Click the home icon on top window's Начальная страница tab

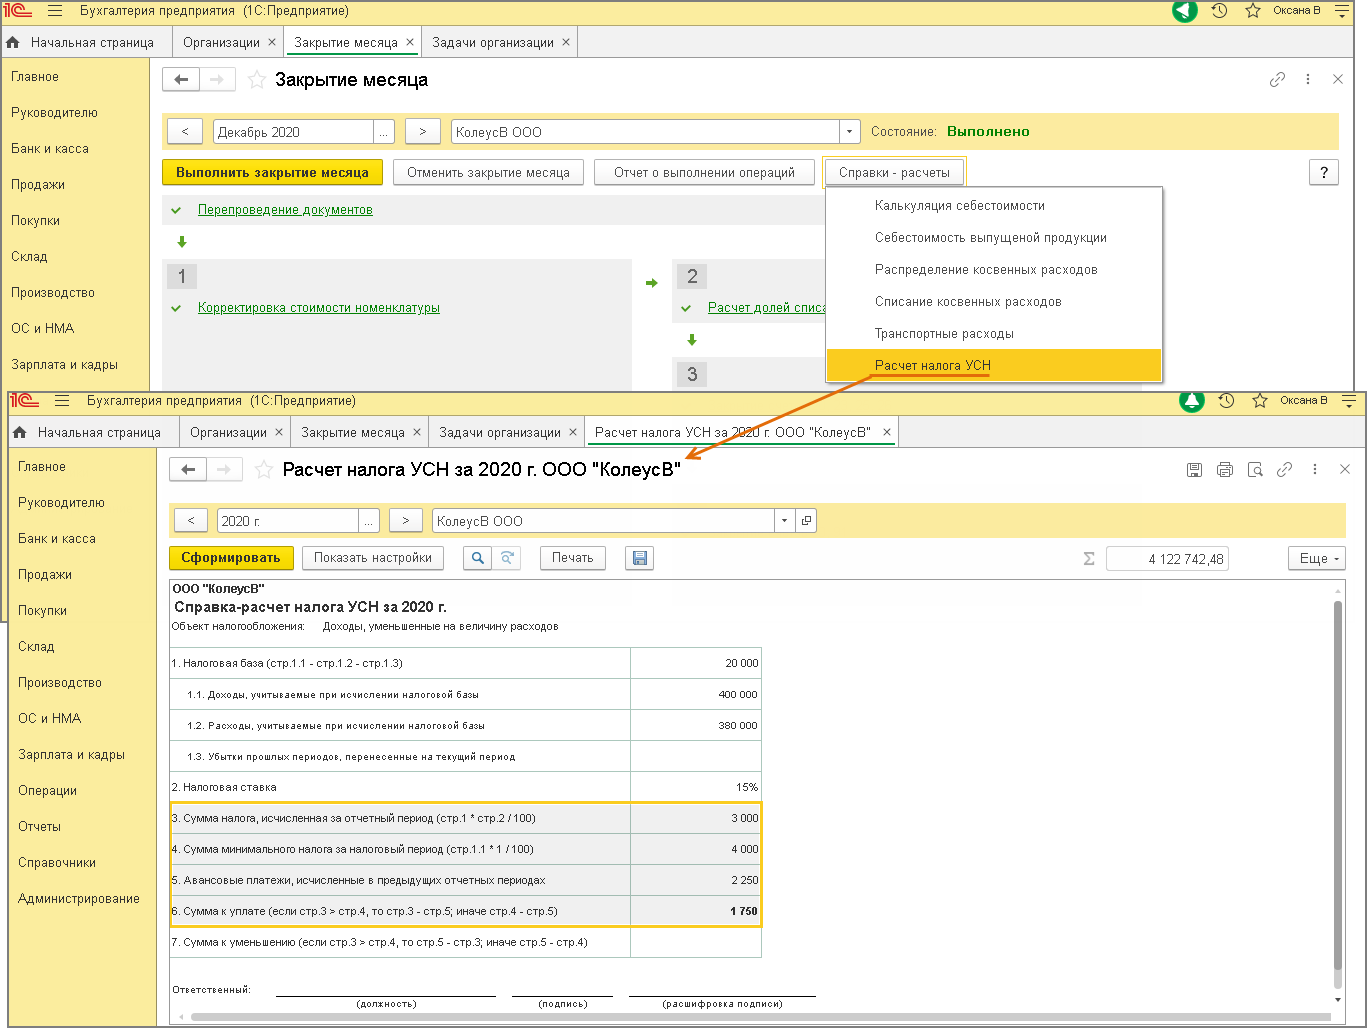coord(13,43)
